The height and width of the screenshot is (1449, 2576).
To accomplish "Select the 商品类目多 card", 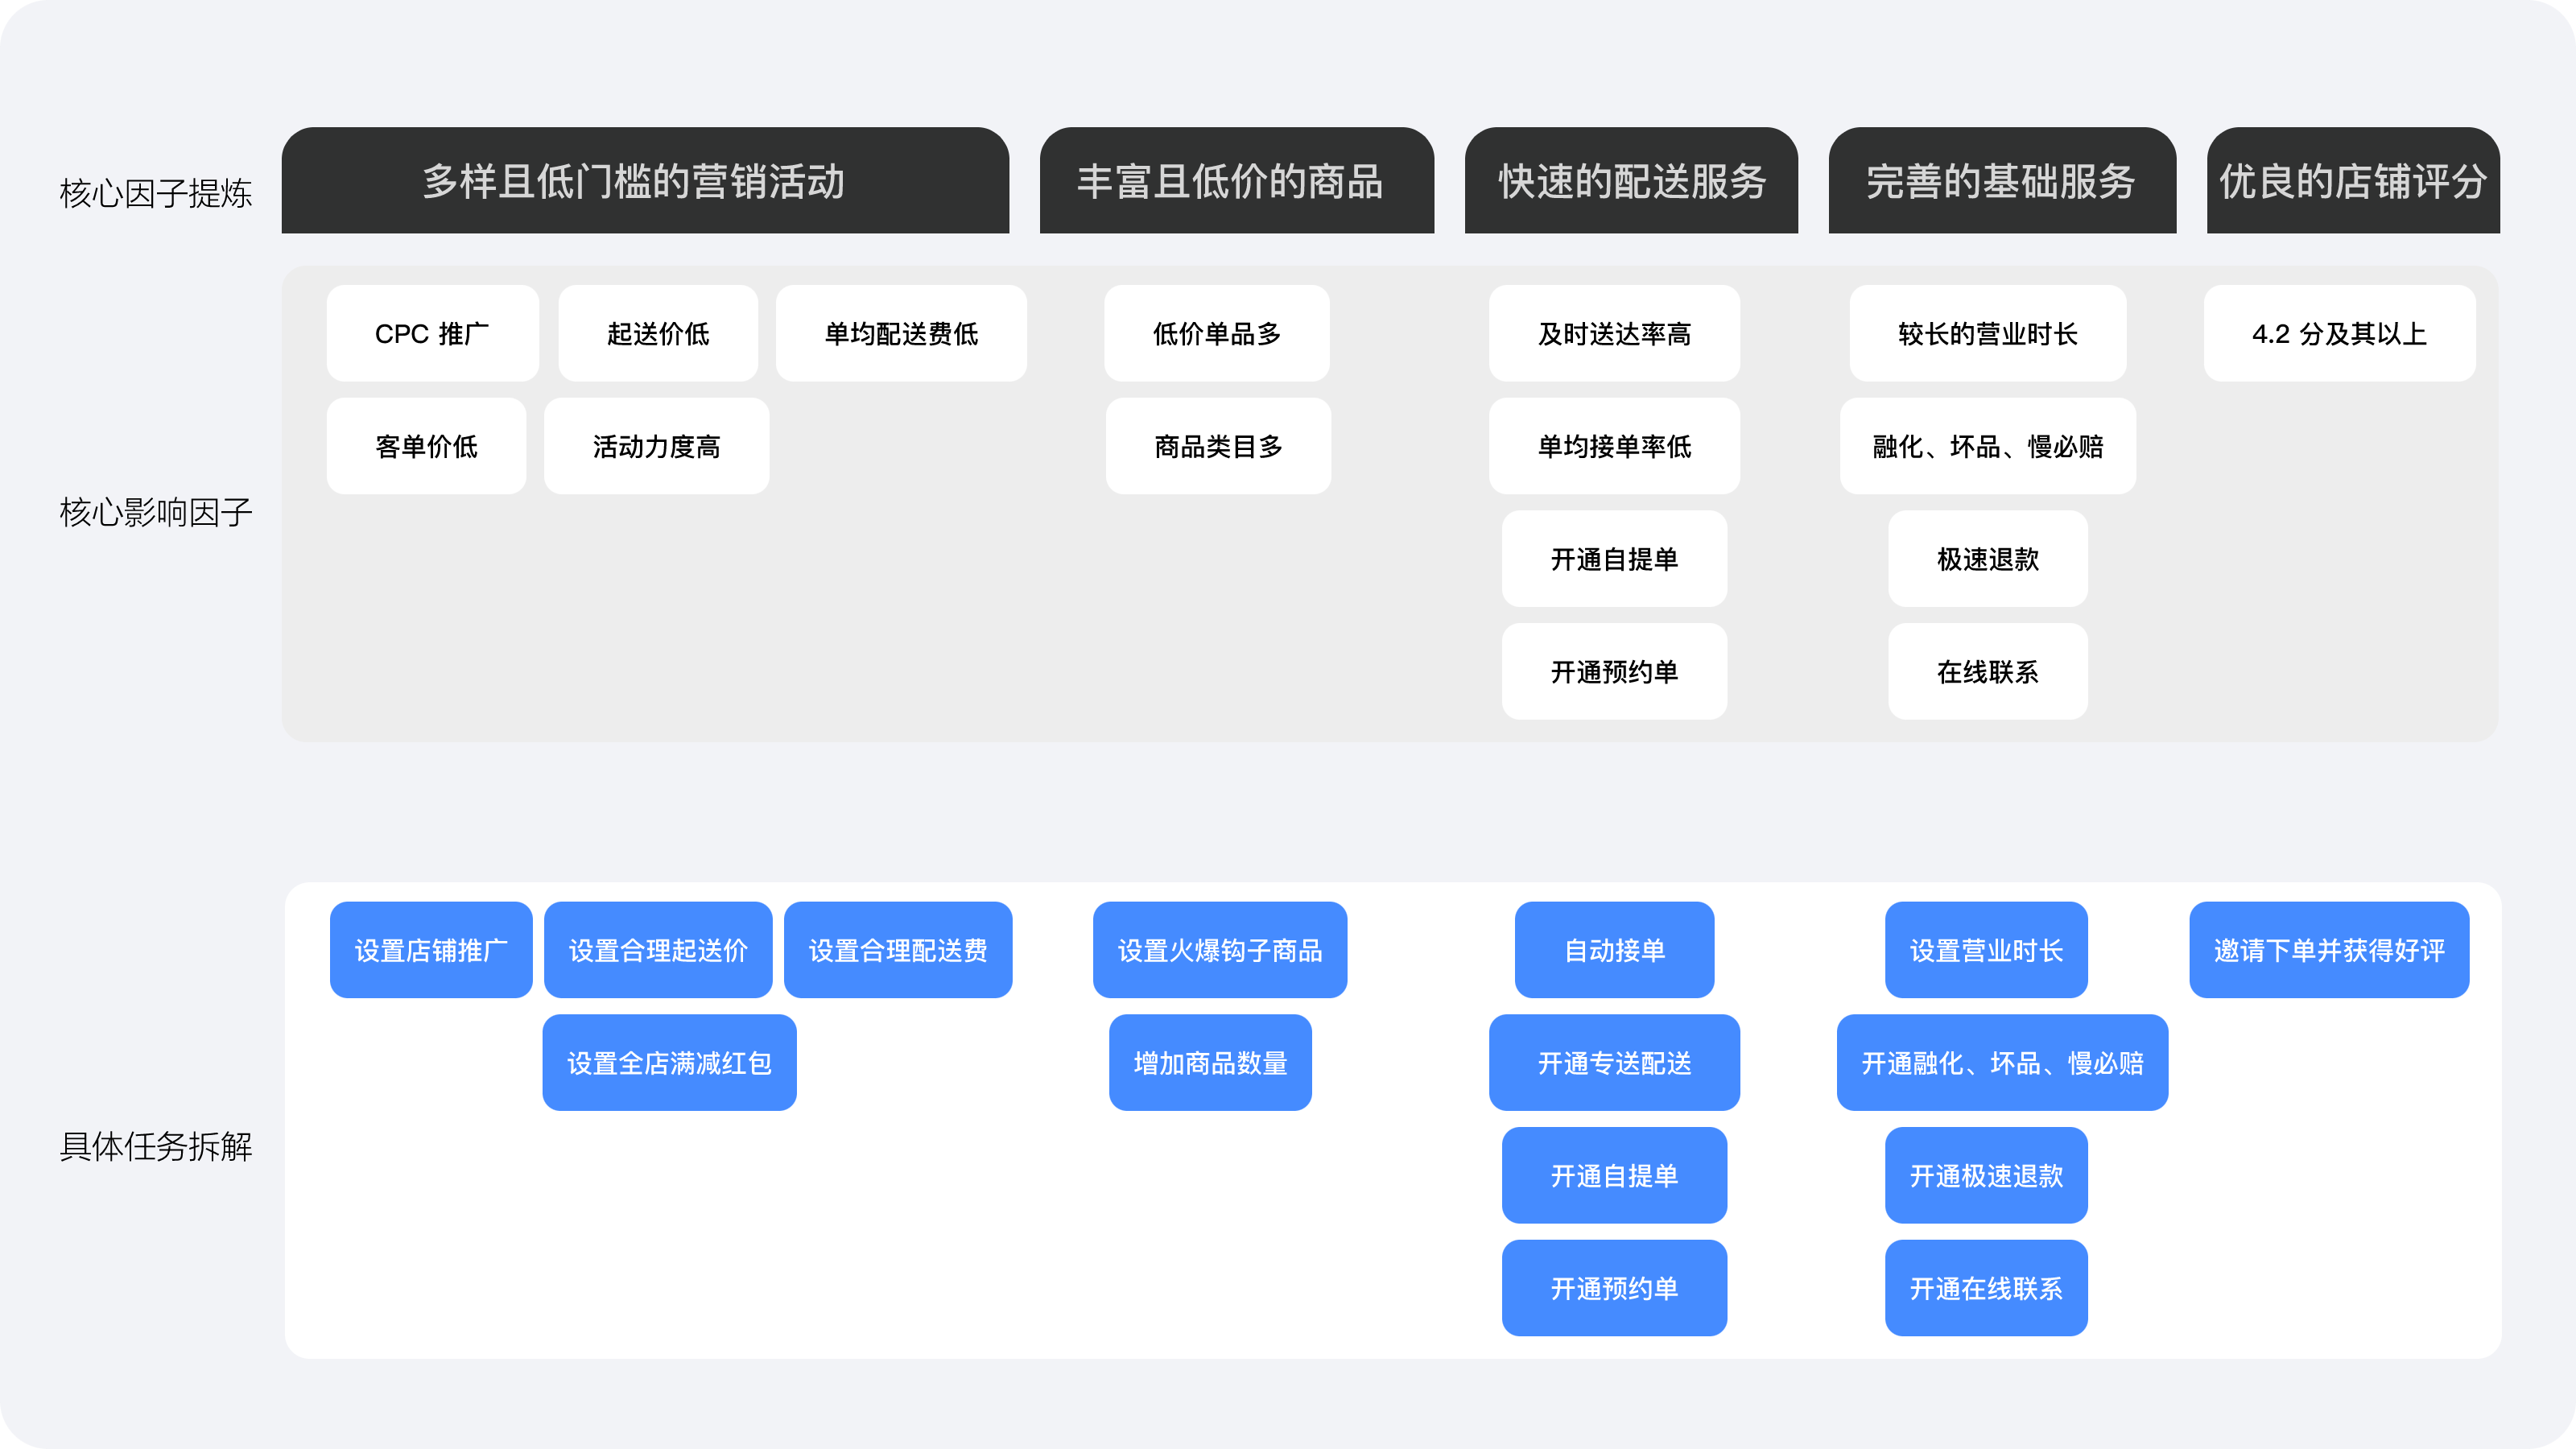I will [x=1218, y=446].
